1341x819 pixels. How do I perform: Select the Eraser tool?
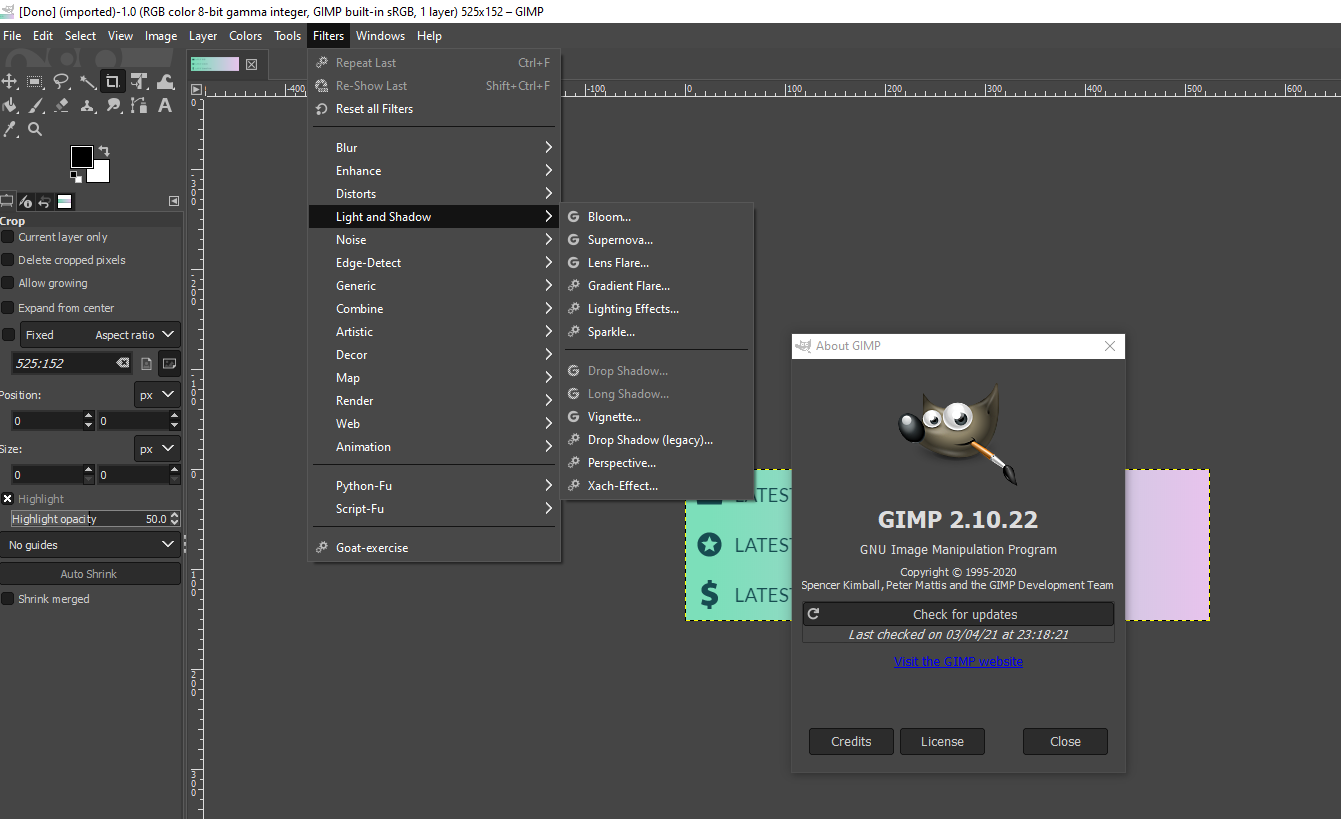tap(61, 106)
